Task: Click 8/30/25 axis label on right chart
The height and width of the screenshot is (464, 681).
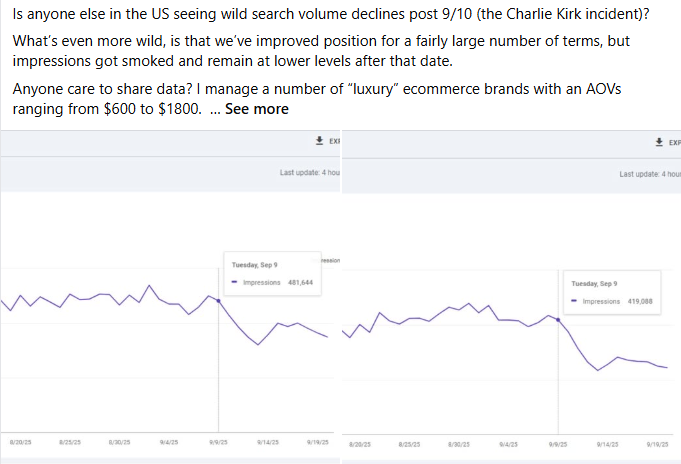Action: [459, 443]
